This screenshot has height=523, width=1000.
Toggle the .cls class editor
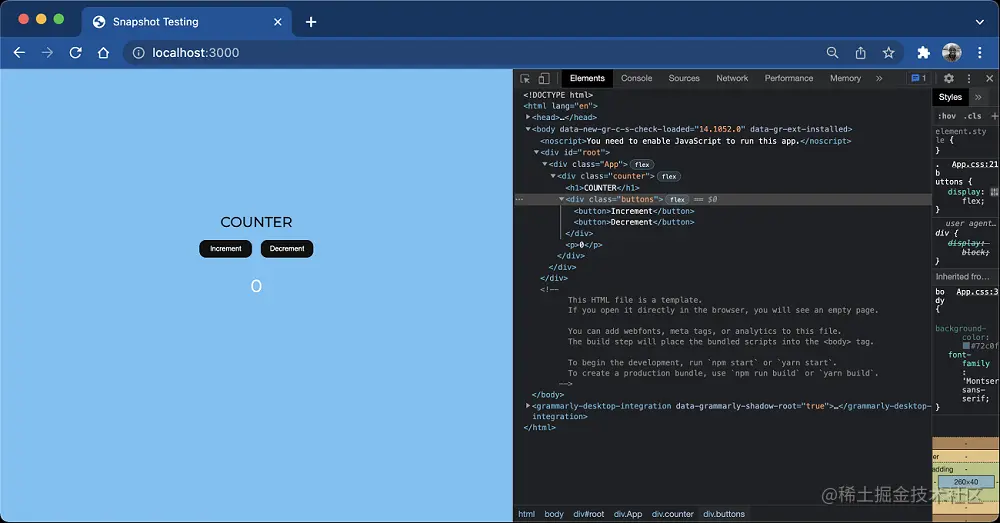point(973,116)
